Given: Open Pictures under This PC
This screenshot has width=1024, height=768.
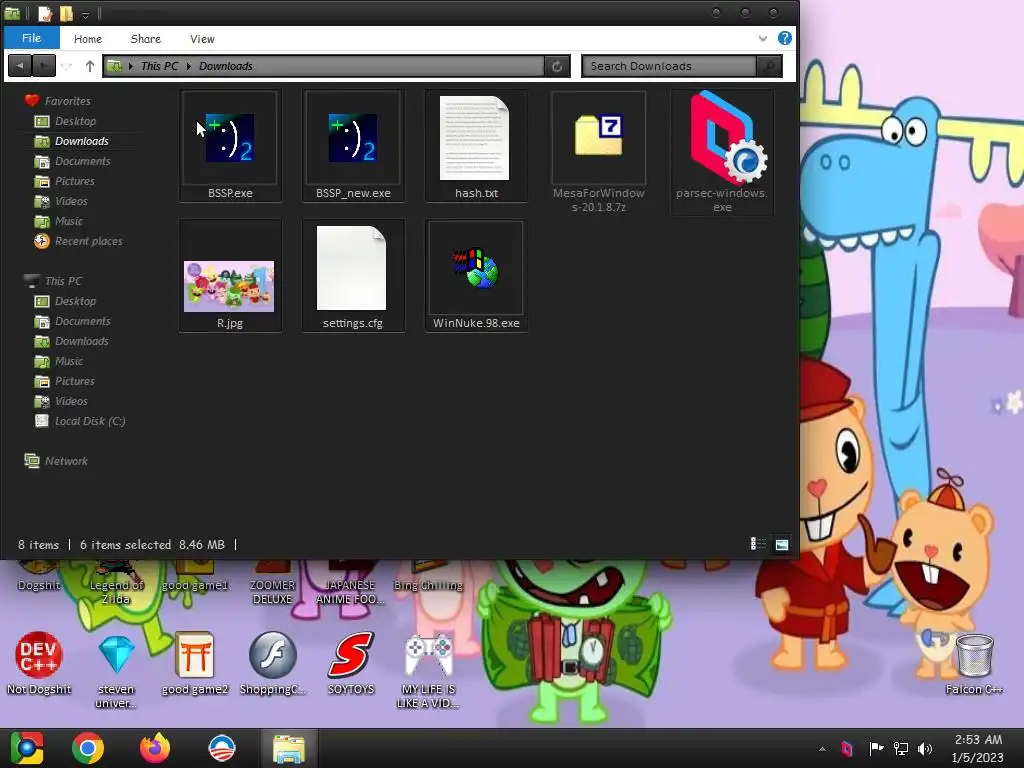Looking at the screenshot, I should coord(64,381).
